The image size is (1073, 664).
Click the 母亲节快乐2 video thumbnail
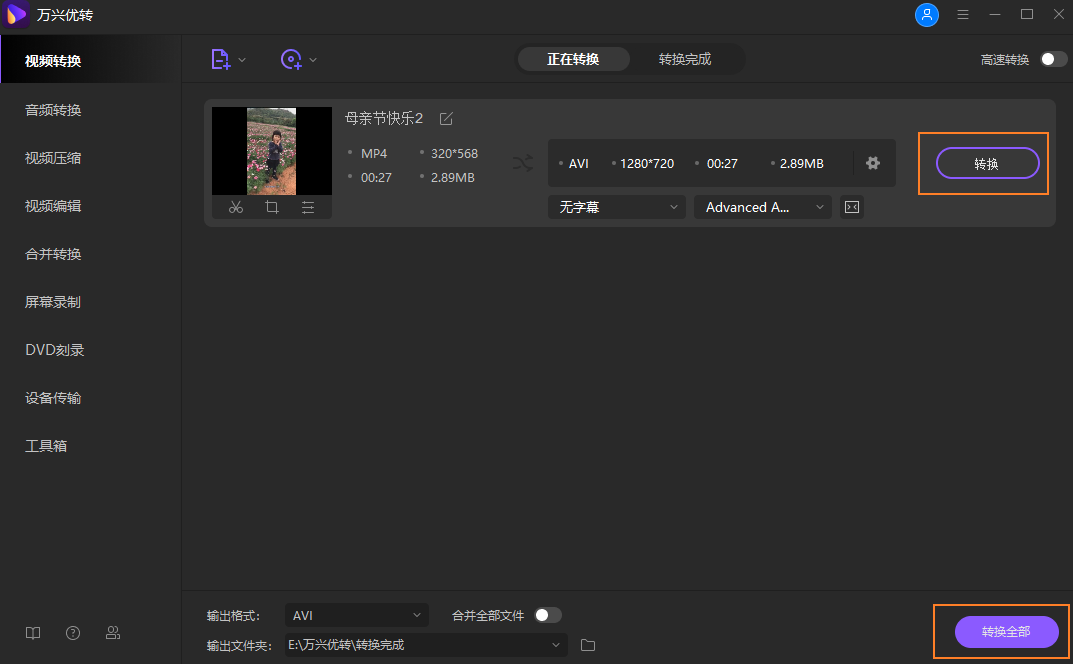pos(272,150)
